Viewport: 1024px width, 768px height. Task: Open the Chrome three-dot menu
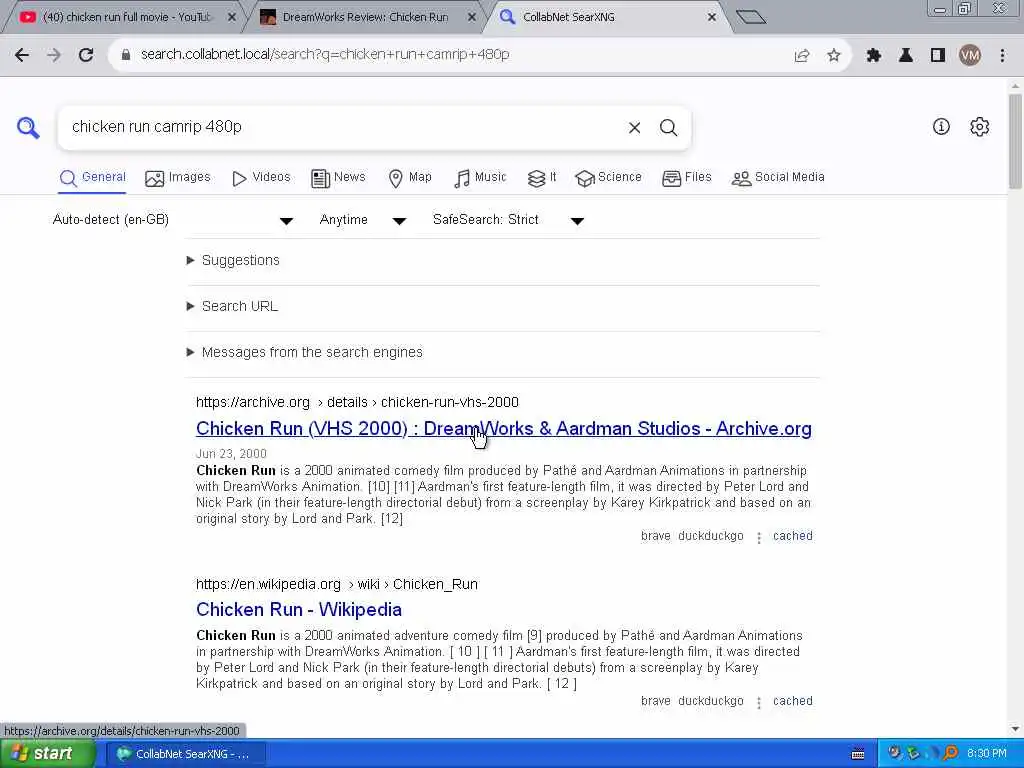pos(1002,56)
